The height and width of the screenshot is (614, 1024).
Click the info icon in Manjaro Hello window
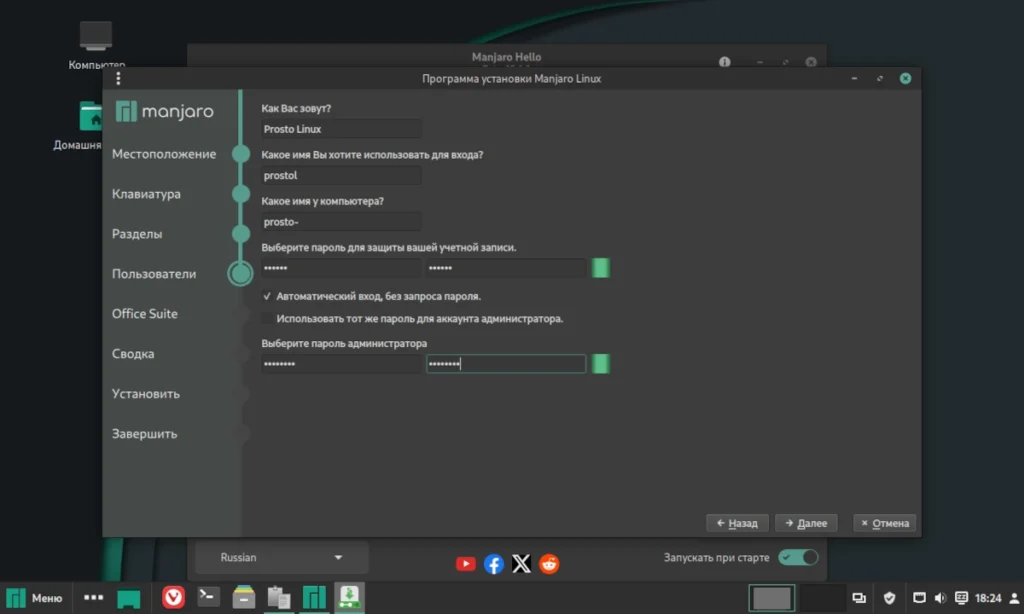[x=725, y=62]
